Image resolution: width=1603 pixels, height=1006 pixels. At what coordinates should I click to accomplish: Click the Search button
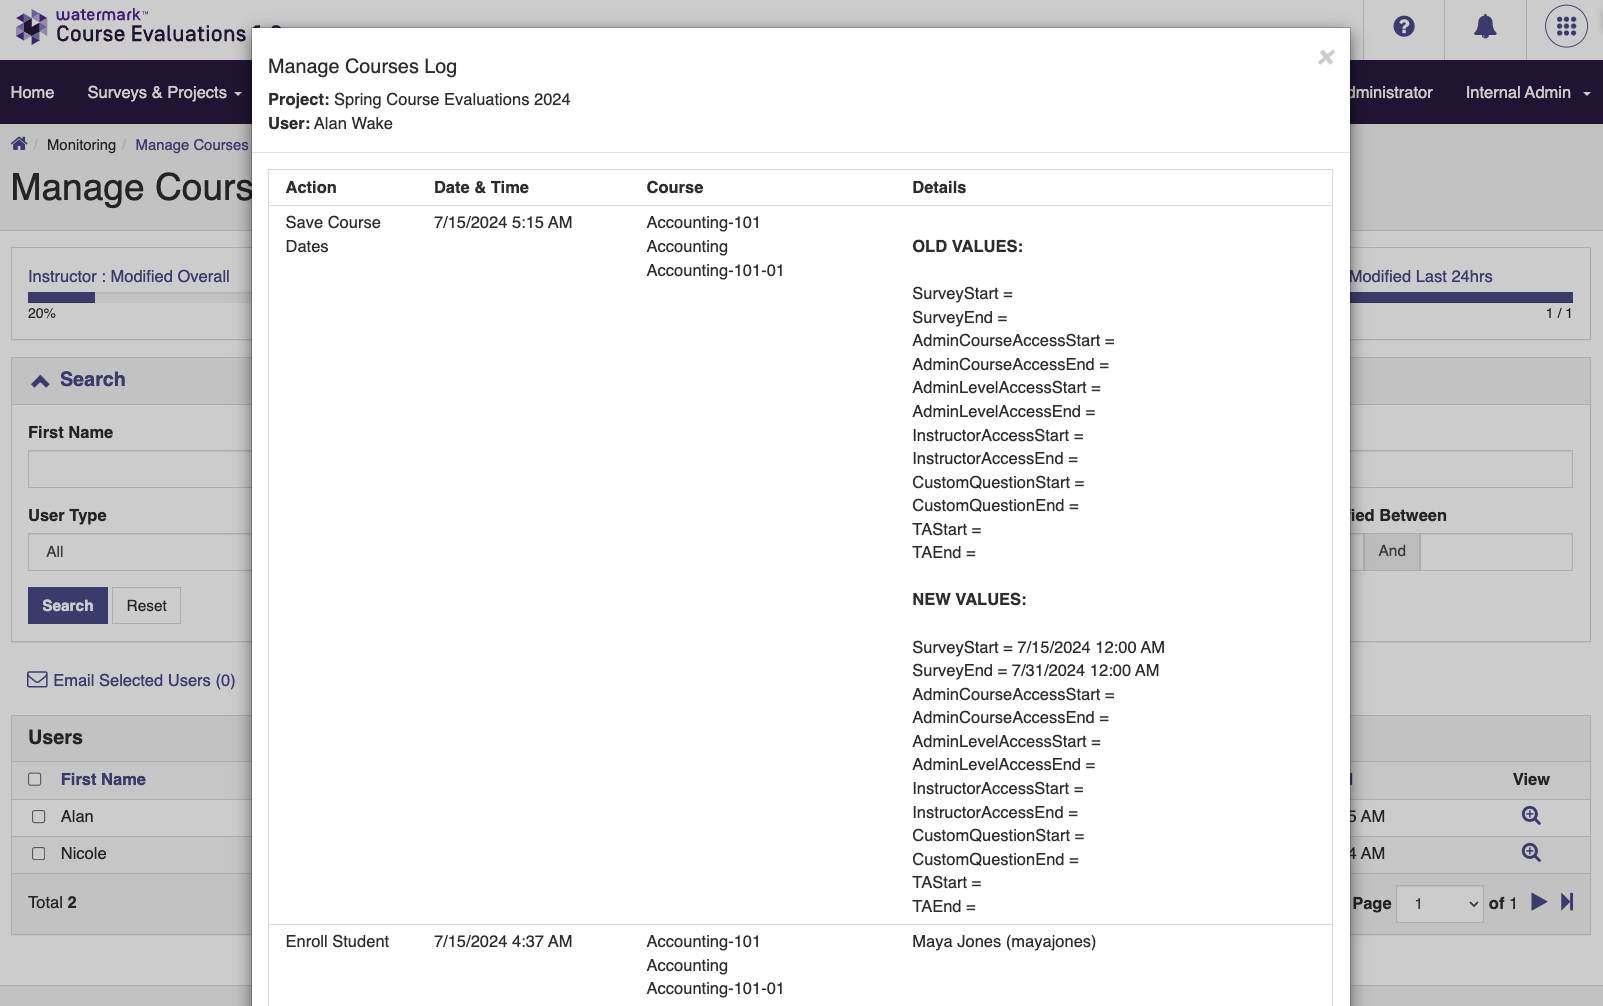tap(68, 606)
